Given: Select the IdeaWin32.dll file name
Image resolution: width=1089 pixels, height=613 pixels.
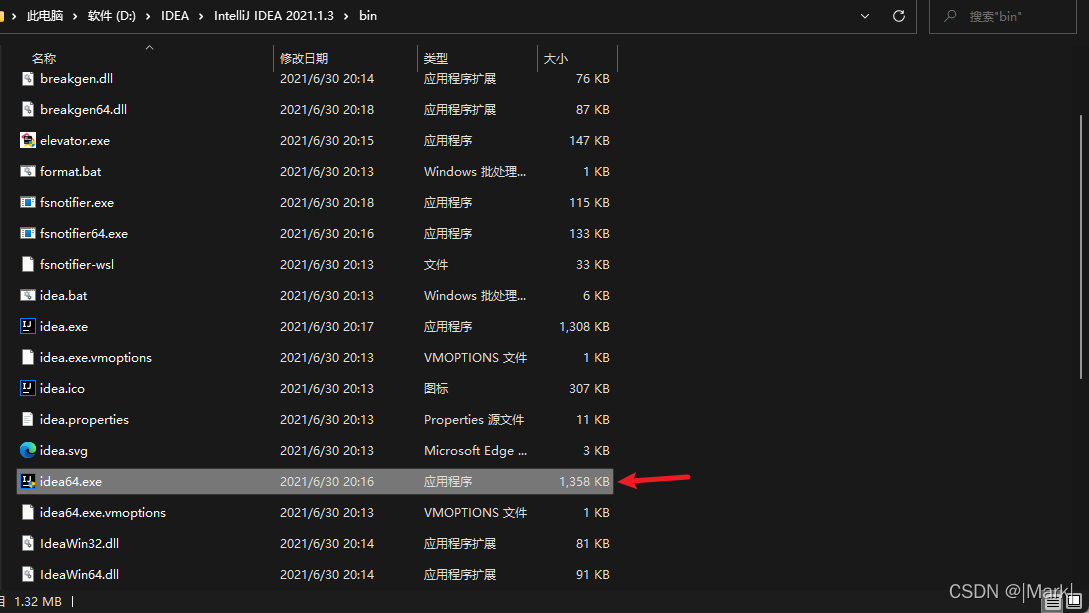Looking at the screenshot, I should point(79,544).
